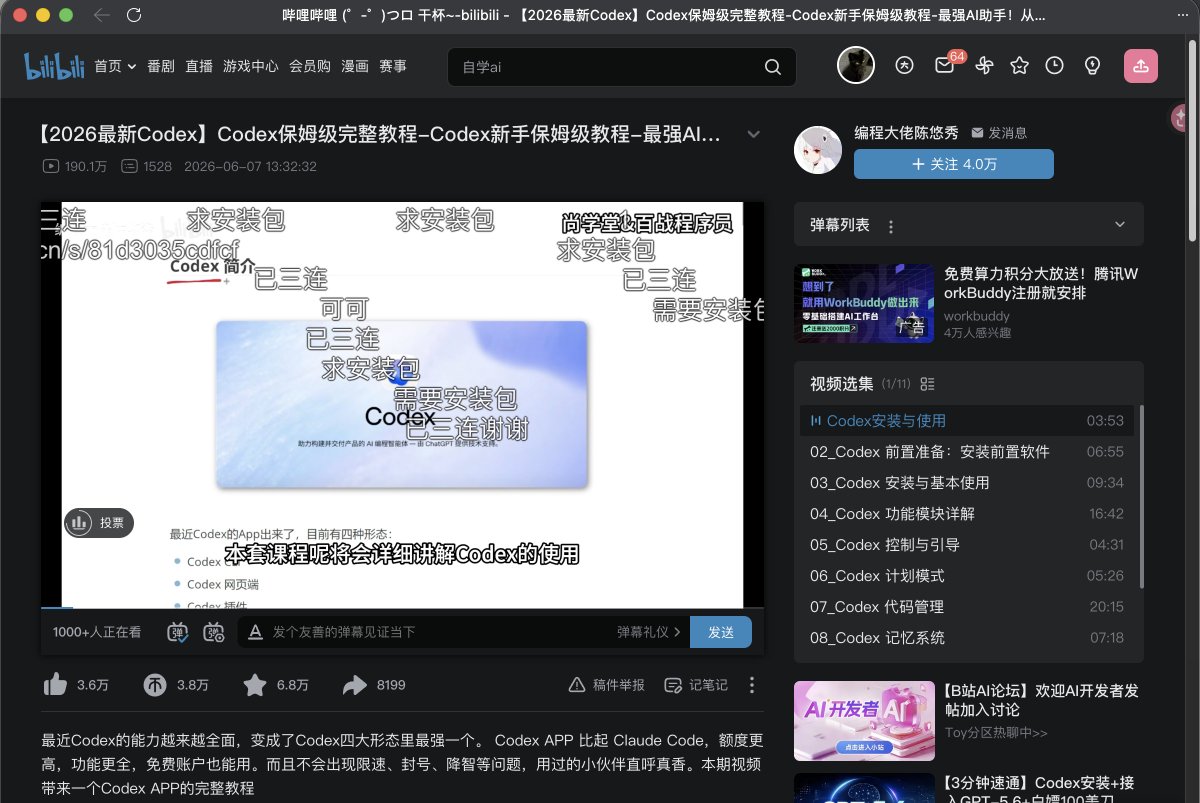Click 发送 to send danmaku
1200x803 pixels.
721,632
